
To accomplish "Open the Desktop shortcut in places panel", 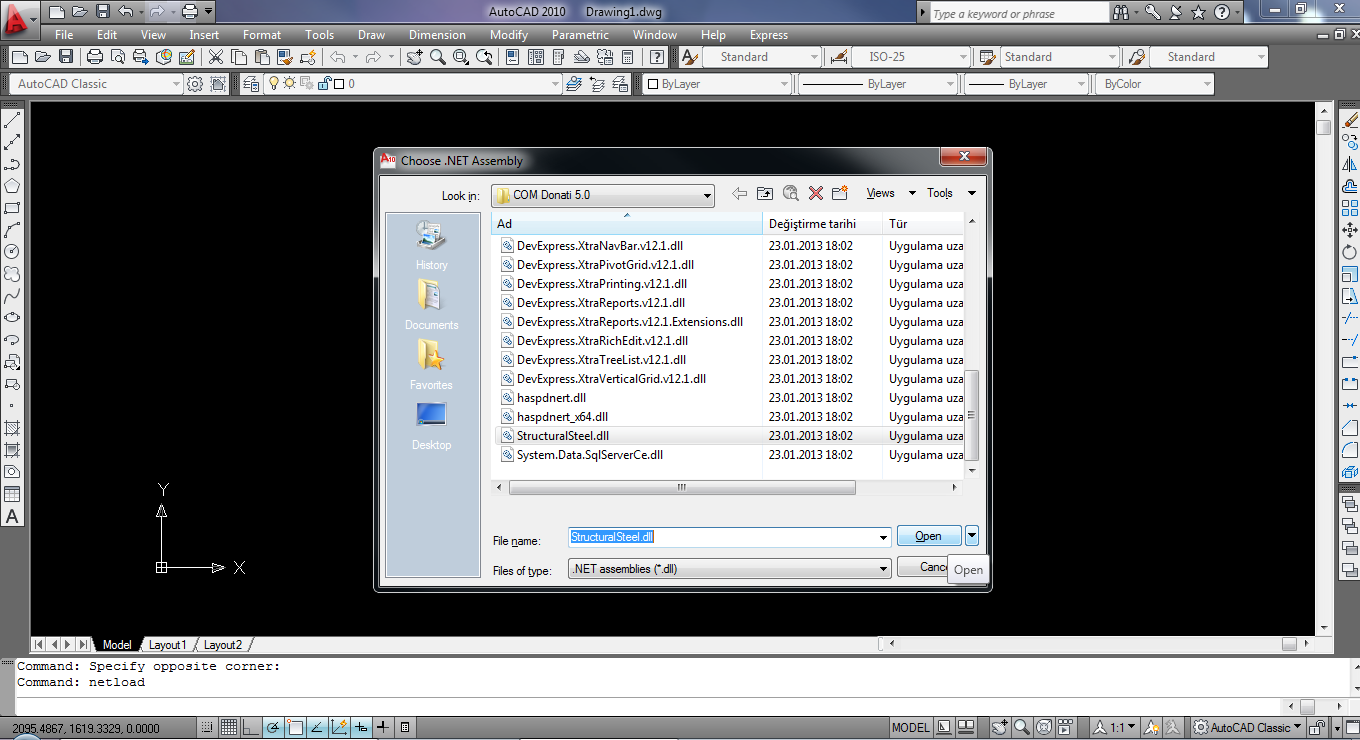I will point(432,424).
